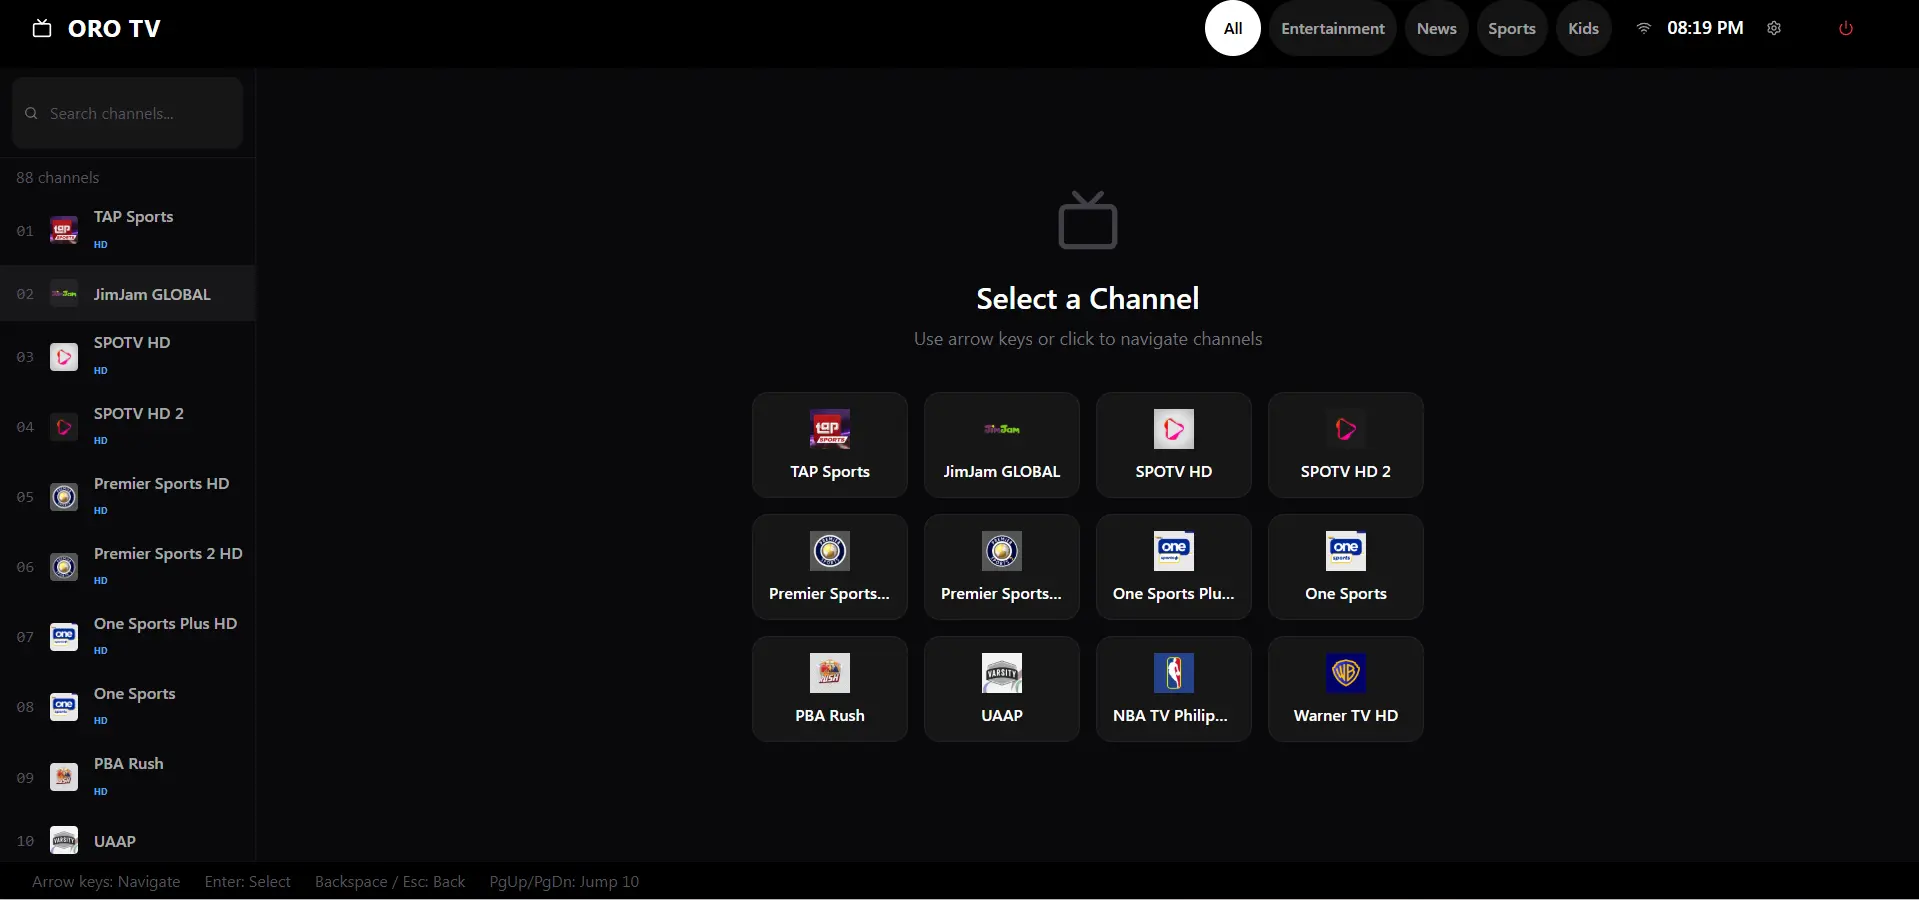Open the SPOTV HD 2 grid card
1919x900 pixels.
[1346, 445]
